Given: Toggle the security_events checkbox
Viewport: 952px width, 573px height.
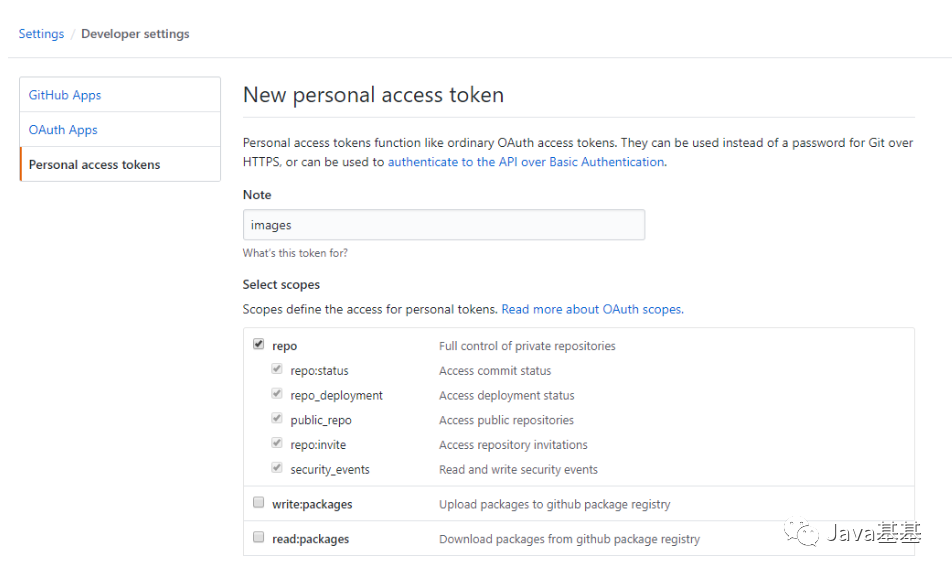Looking at the screenshot, I should pyautogui.click(x=277, y=468).
